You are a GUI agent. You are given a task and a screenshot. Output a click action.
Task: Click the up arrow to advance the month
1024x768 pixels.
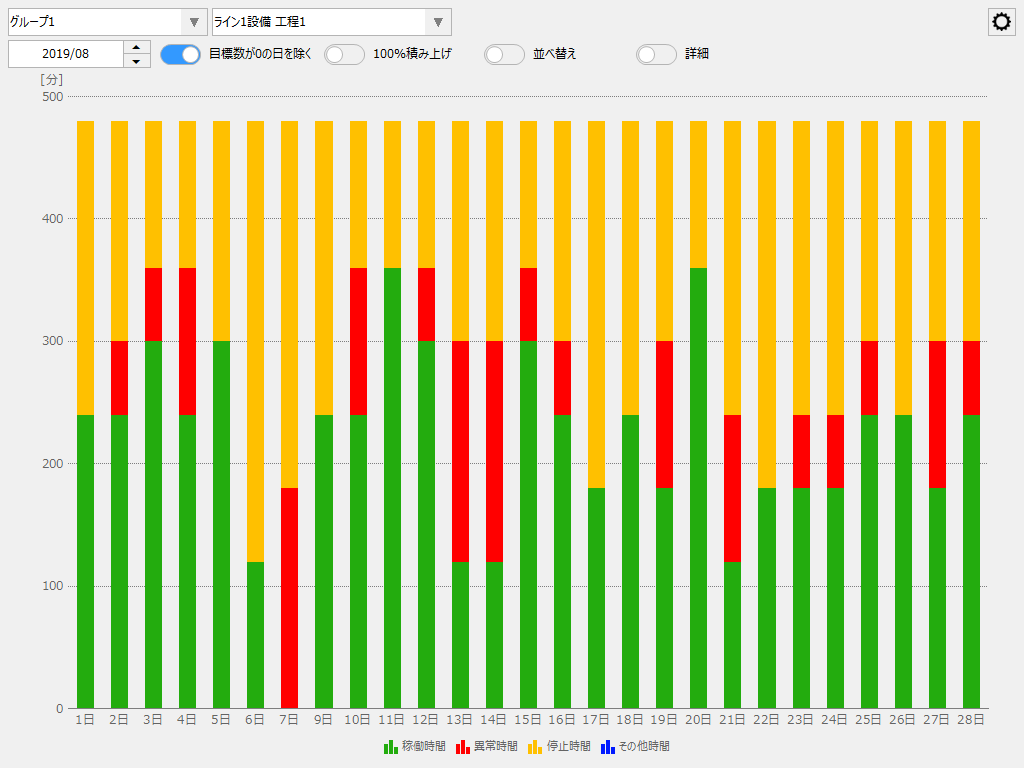(136, 47)
